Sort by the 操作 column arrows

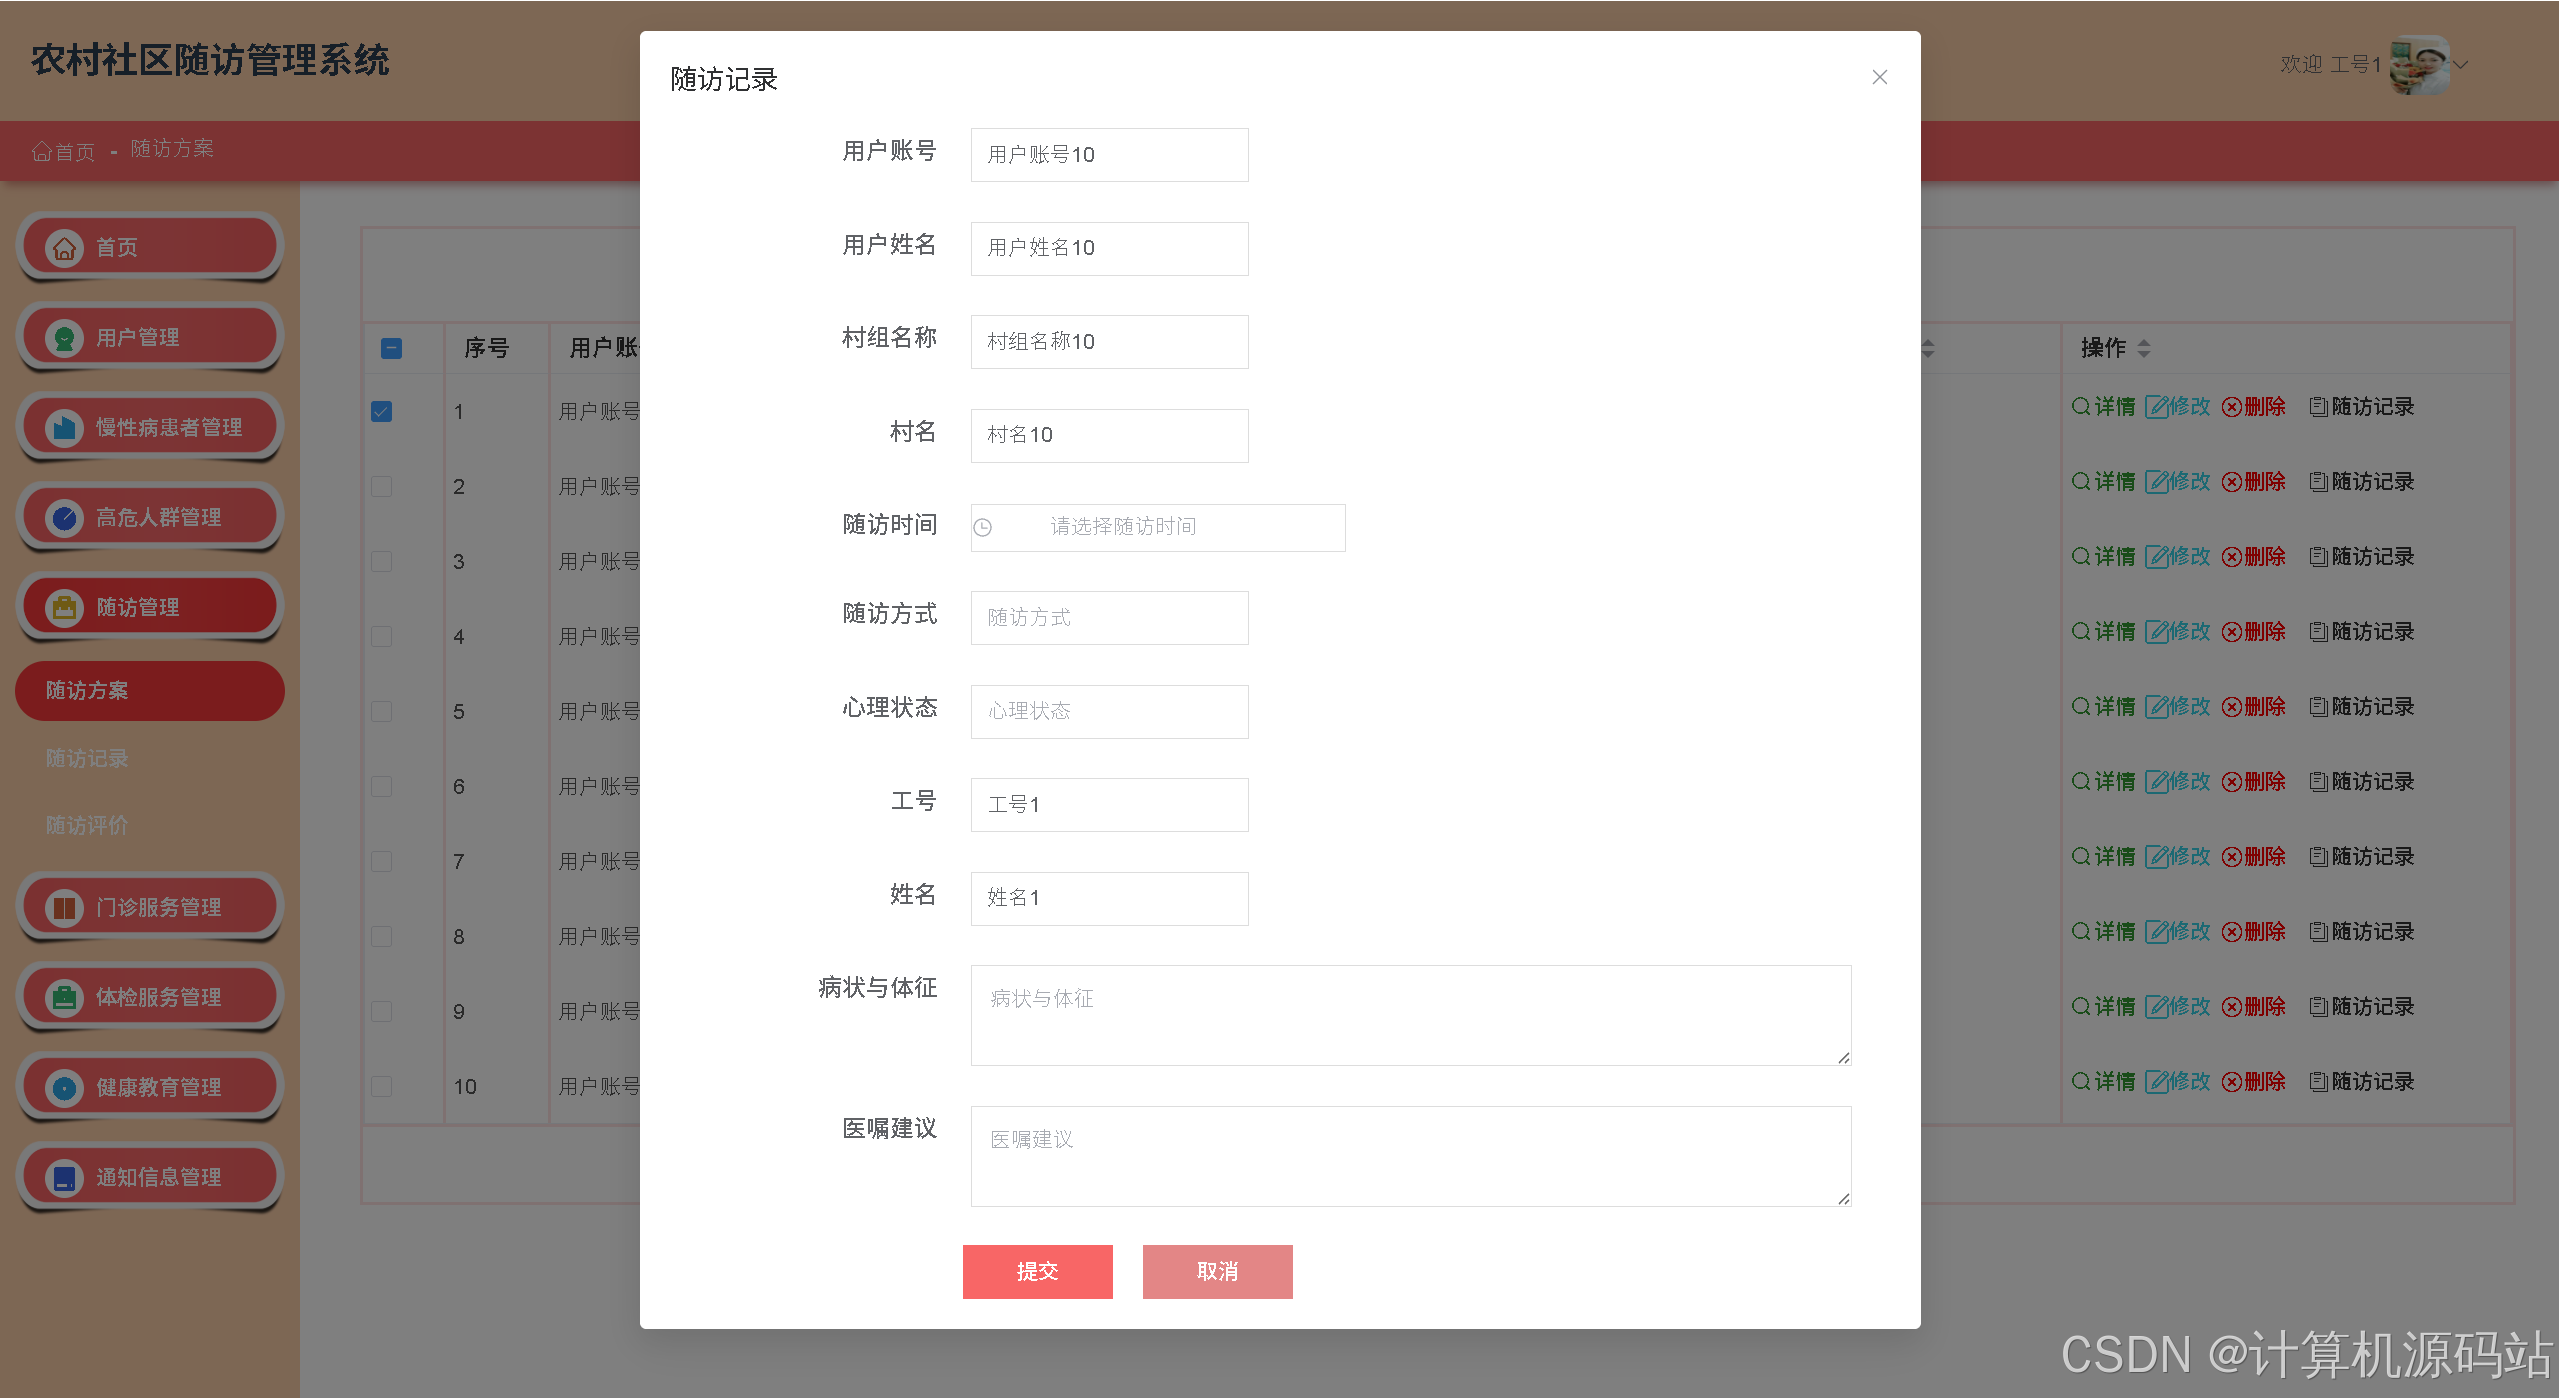pyautogui.click(x=2144, y=348)
